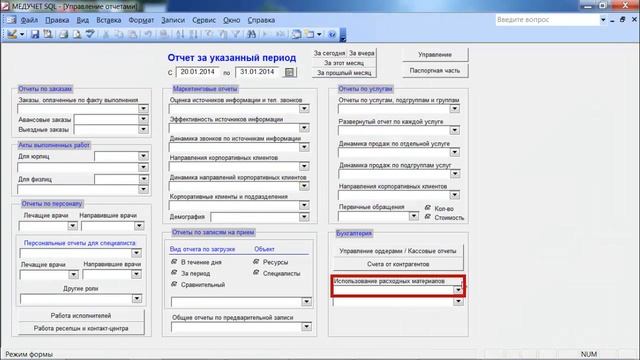Click the 'Управление' button
Image resolution: width=640 pixels, height=360 pixels.
(435, 54)
